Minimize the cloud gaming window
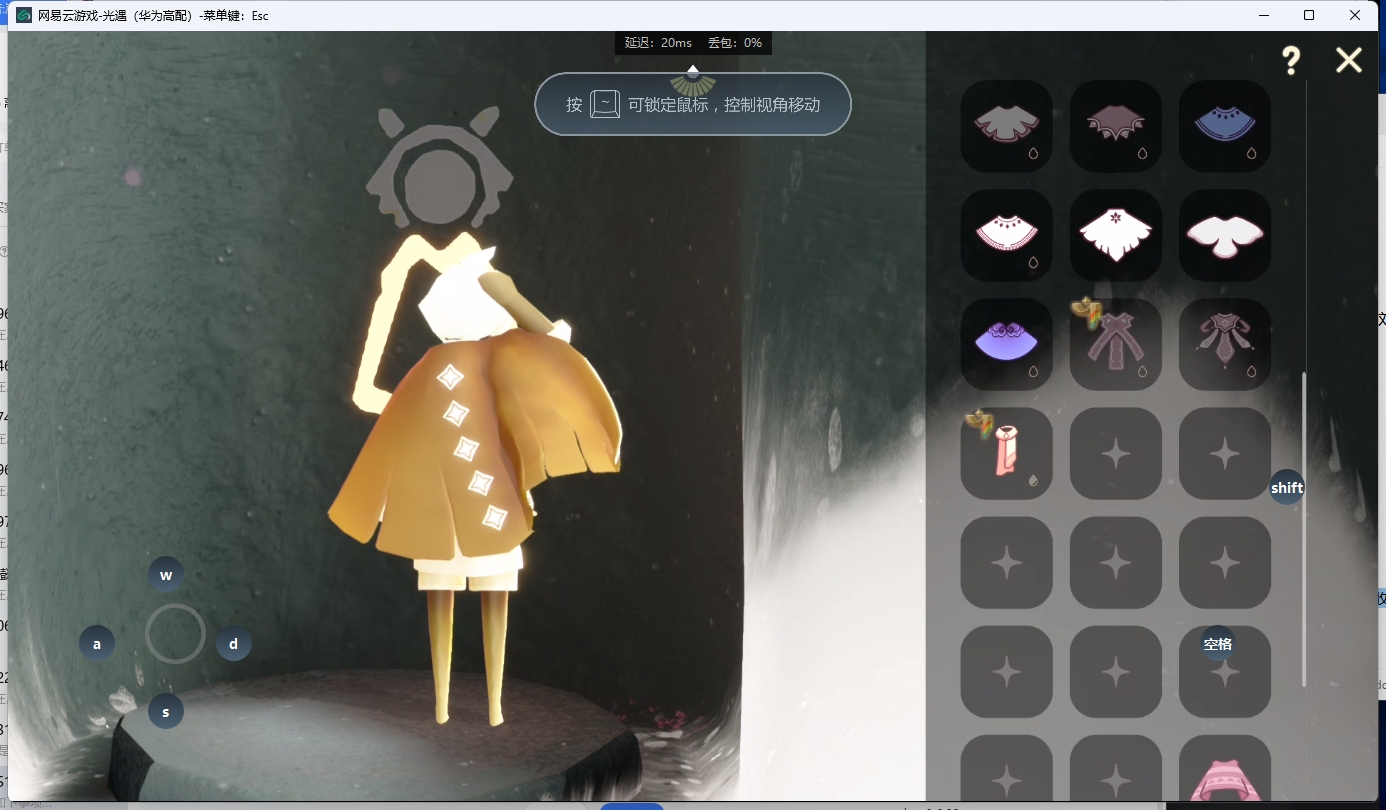Image resolution: width=1386 pixels, height=810 pixels. (x=1264, y=15)
